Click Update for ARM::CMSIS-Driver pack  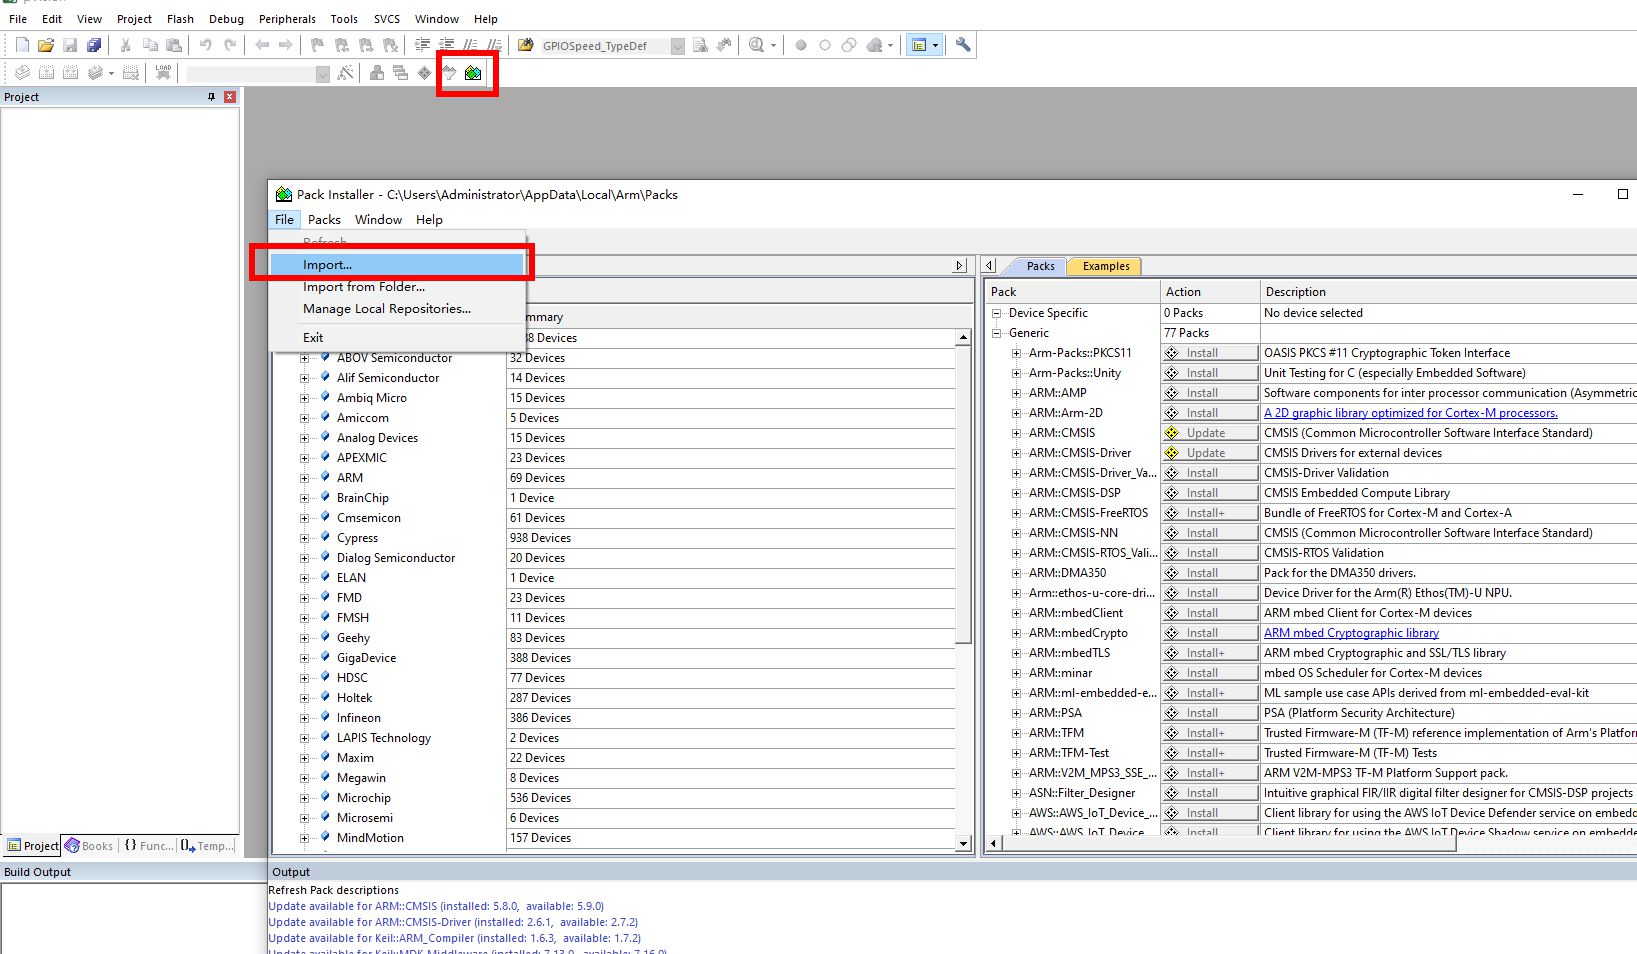(x=1209, y=453)
